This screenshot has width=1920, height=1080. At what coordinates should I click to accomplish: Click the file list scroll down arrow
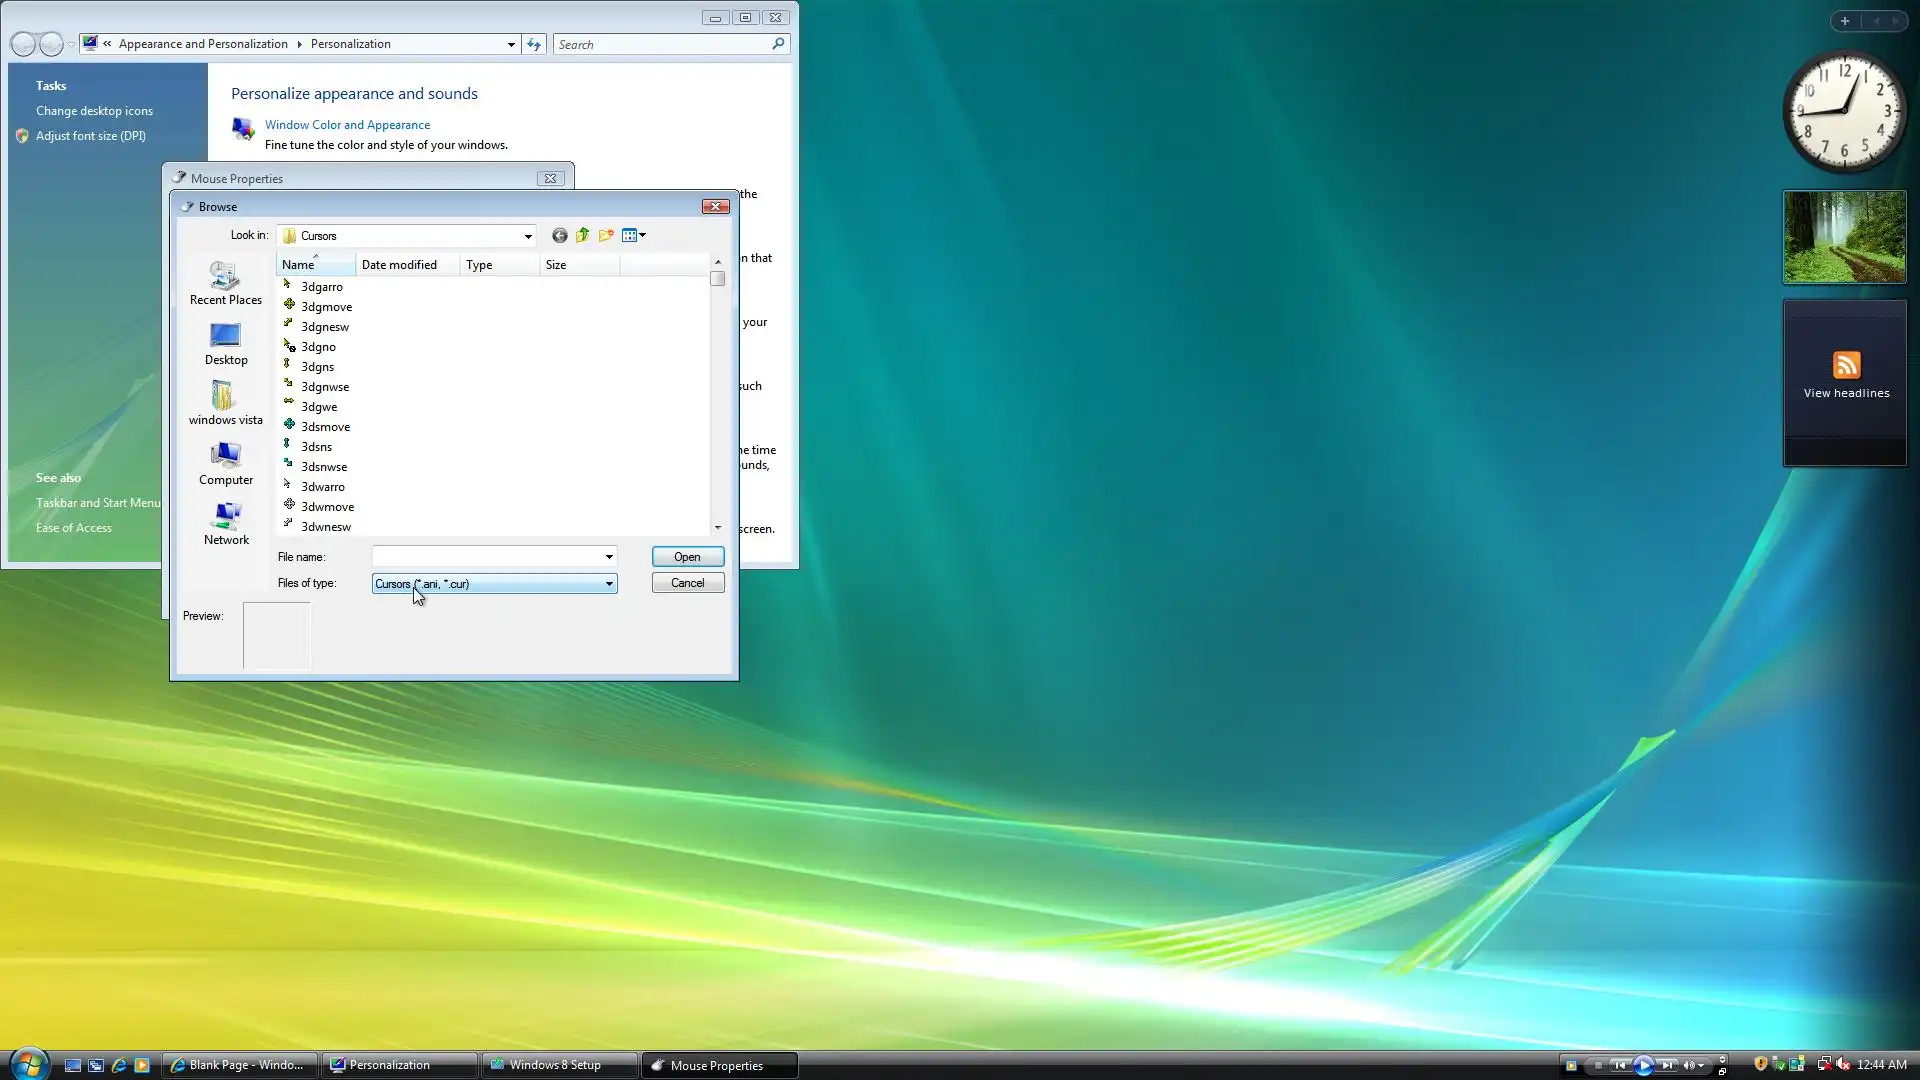718,528
